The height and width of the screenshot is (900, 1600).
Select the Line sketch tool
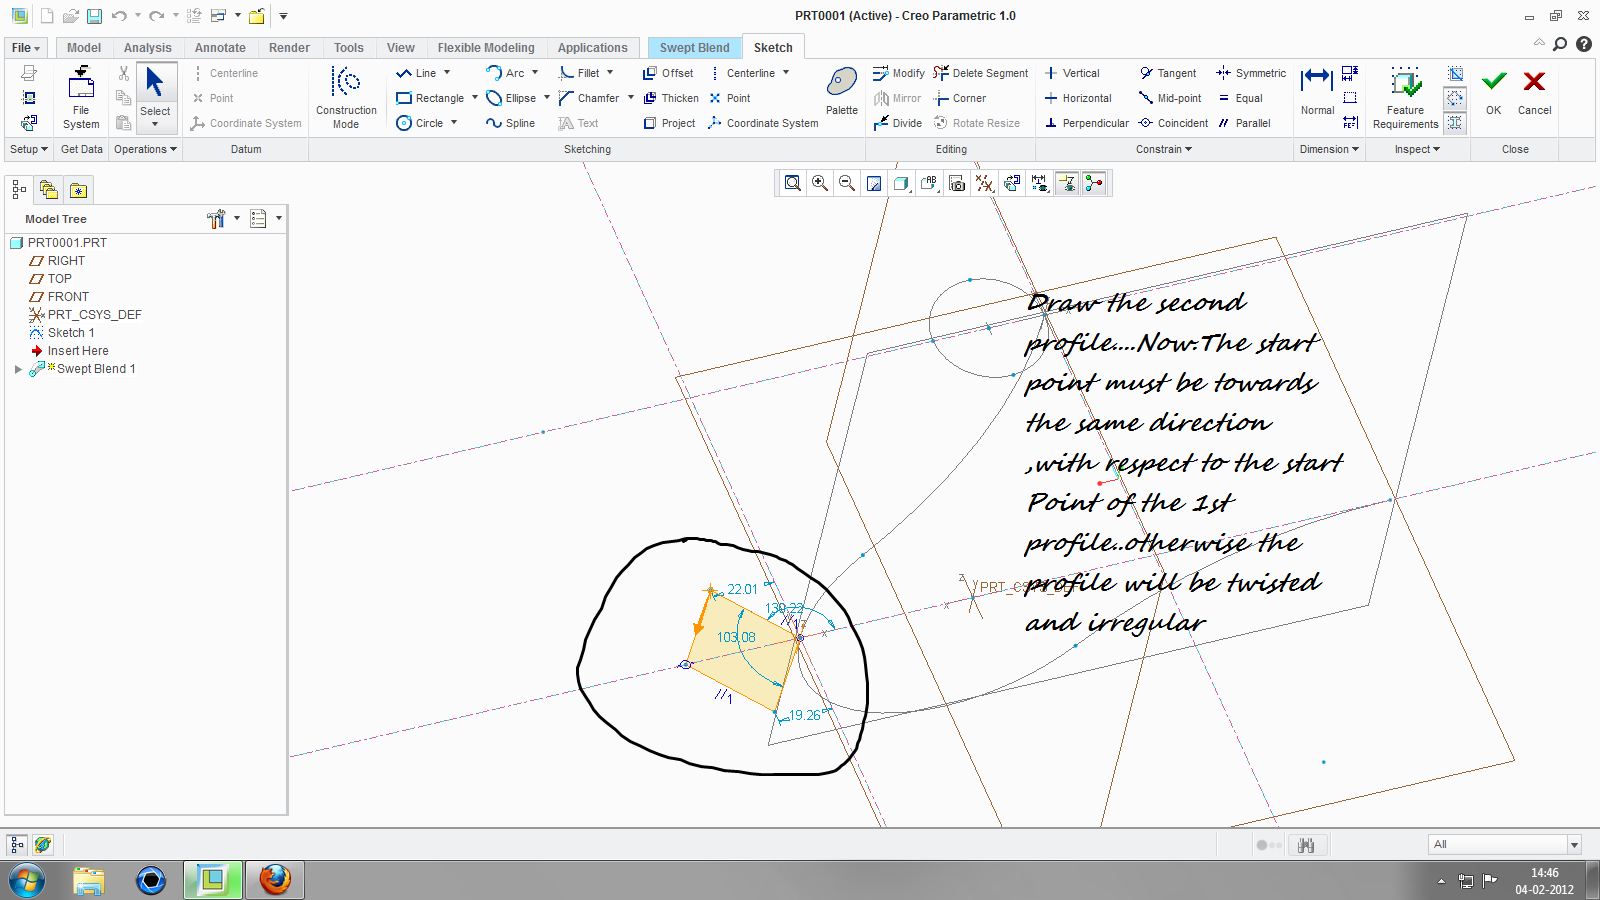click(416, 73)
